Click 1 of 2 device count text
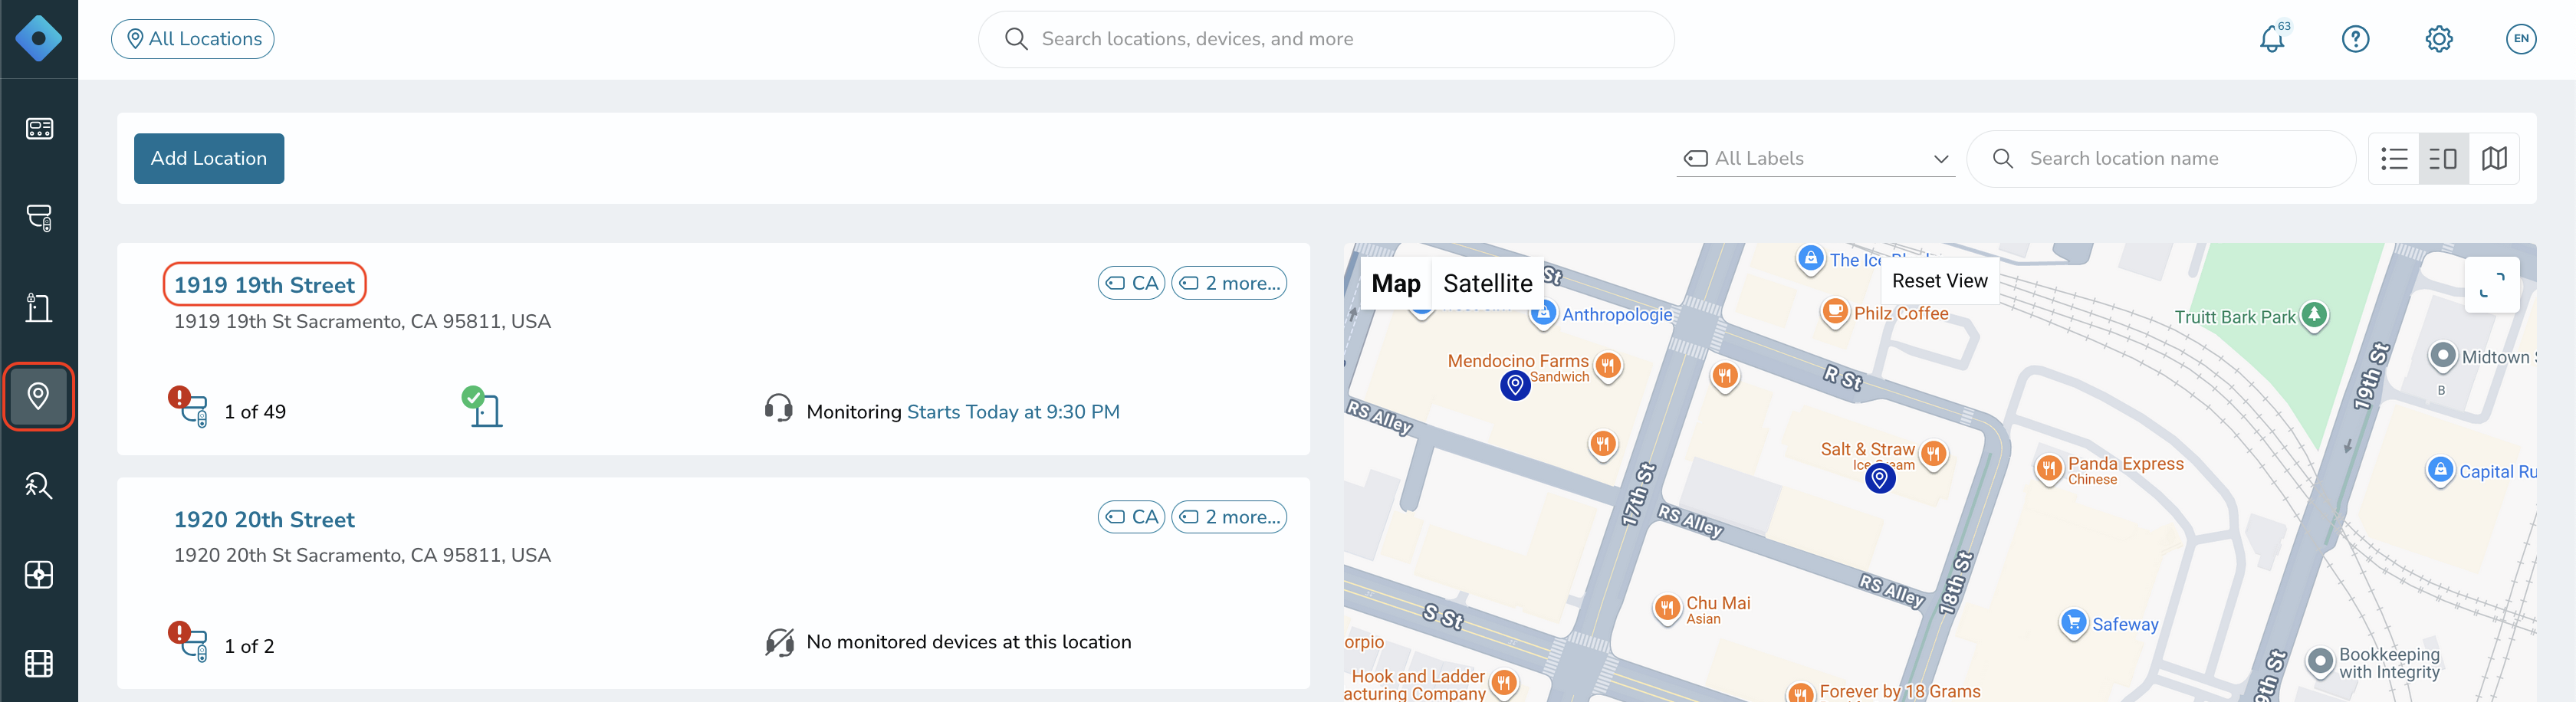This screenshot has height=702, width=2576. click(249, 647)
